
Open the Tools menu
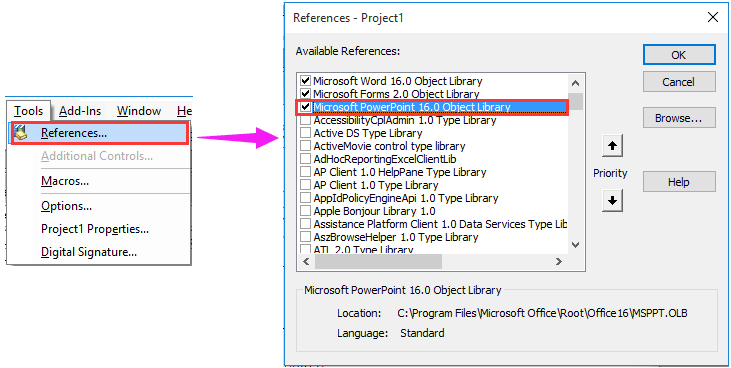[28, 111]
